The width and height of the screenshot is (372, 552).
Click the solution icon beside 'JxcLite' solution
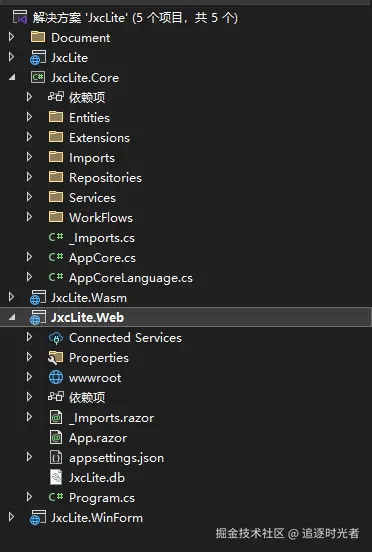pyautogui.click(x=20, y=17)
